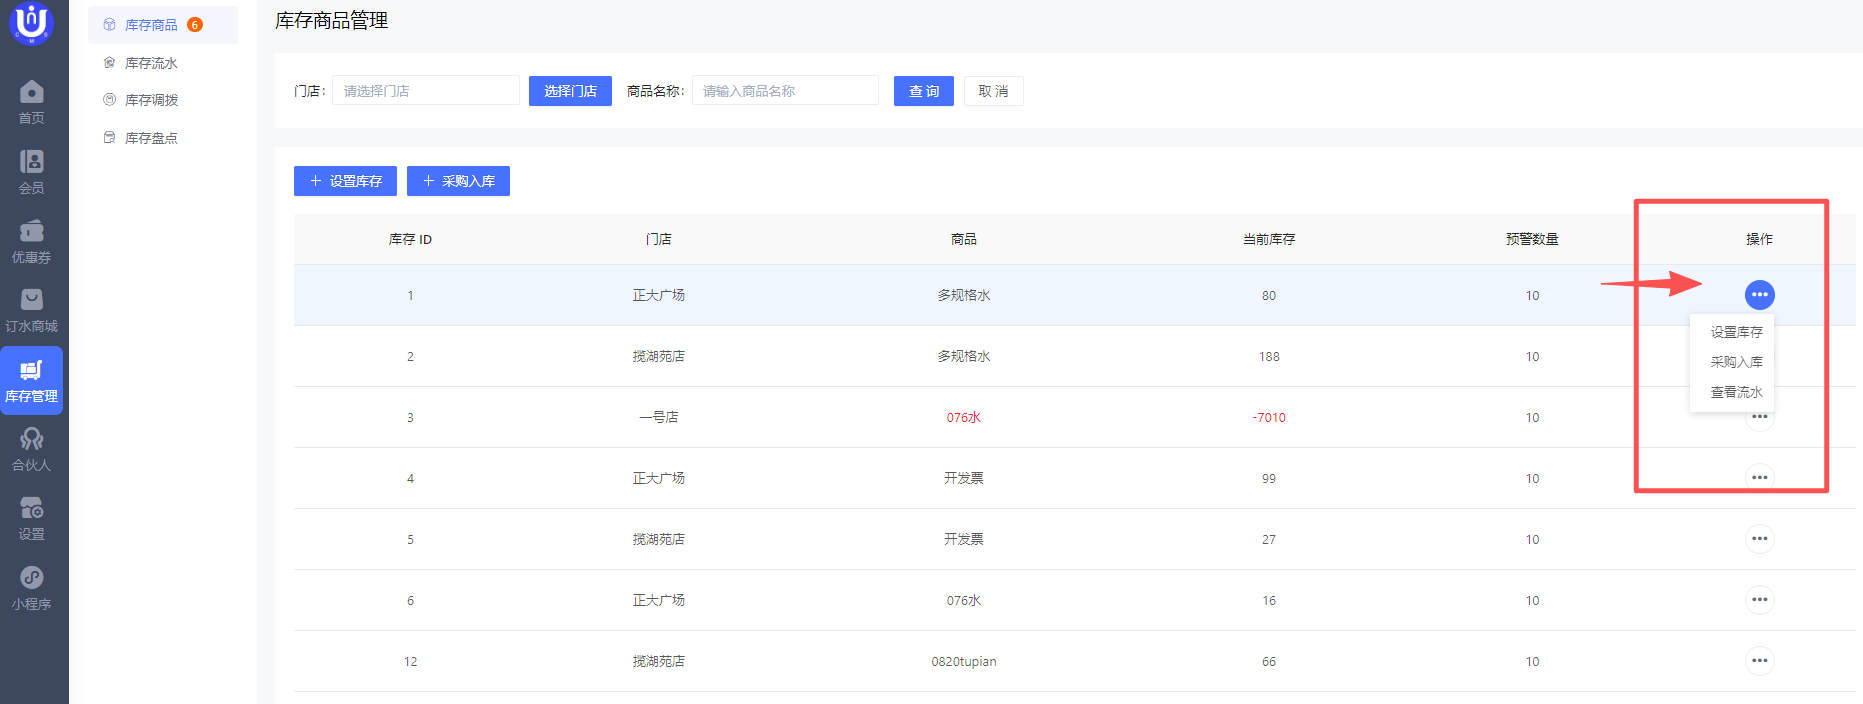Switch to 库存流水 submenu item
Screen dimensions: 1863x704
point(151,63)
